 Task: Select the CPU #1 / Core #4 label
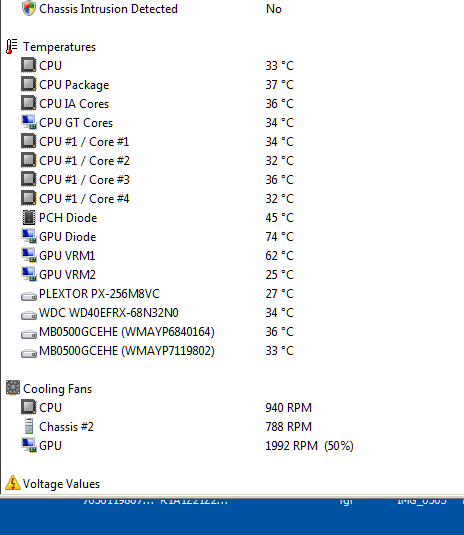(84, 199)
